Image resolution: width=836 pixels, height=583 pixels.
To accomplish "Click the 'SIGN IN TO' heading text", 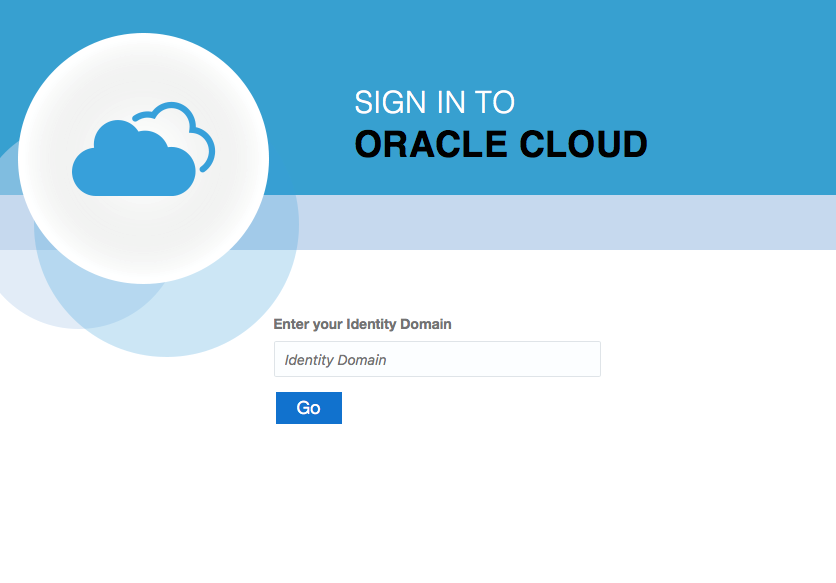I will tap(435, 102).
